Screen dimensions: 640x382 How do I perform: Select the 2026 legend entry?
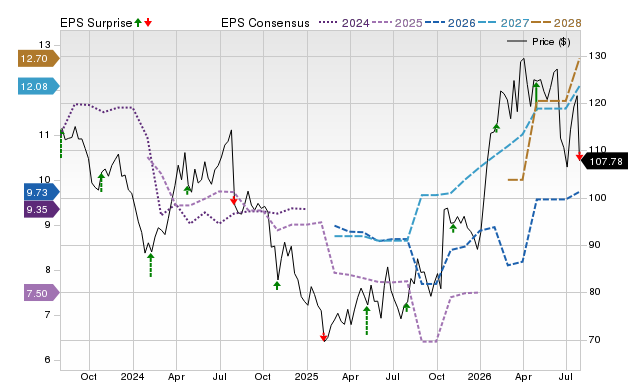click(451, 23)
